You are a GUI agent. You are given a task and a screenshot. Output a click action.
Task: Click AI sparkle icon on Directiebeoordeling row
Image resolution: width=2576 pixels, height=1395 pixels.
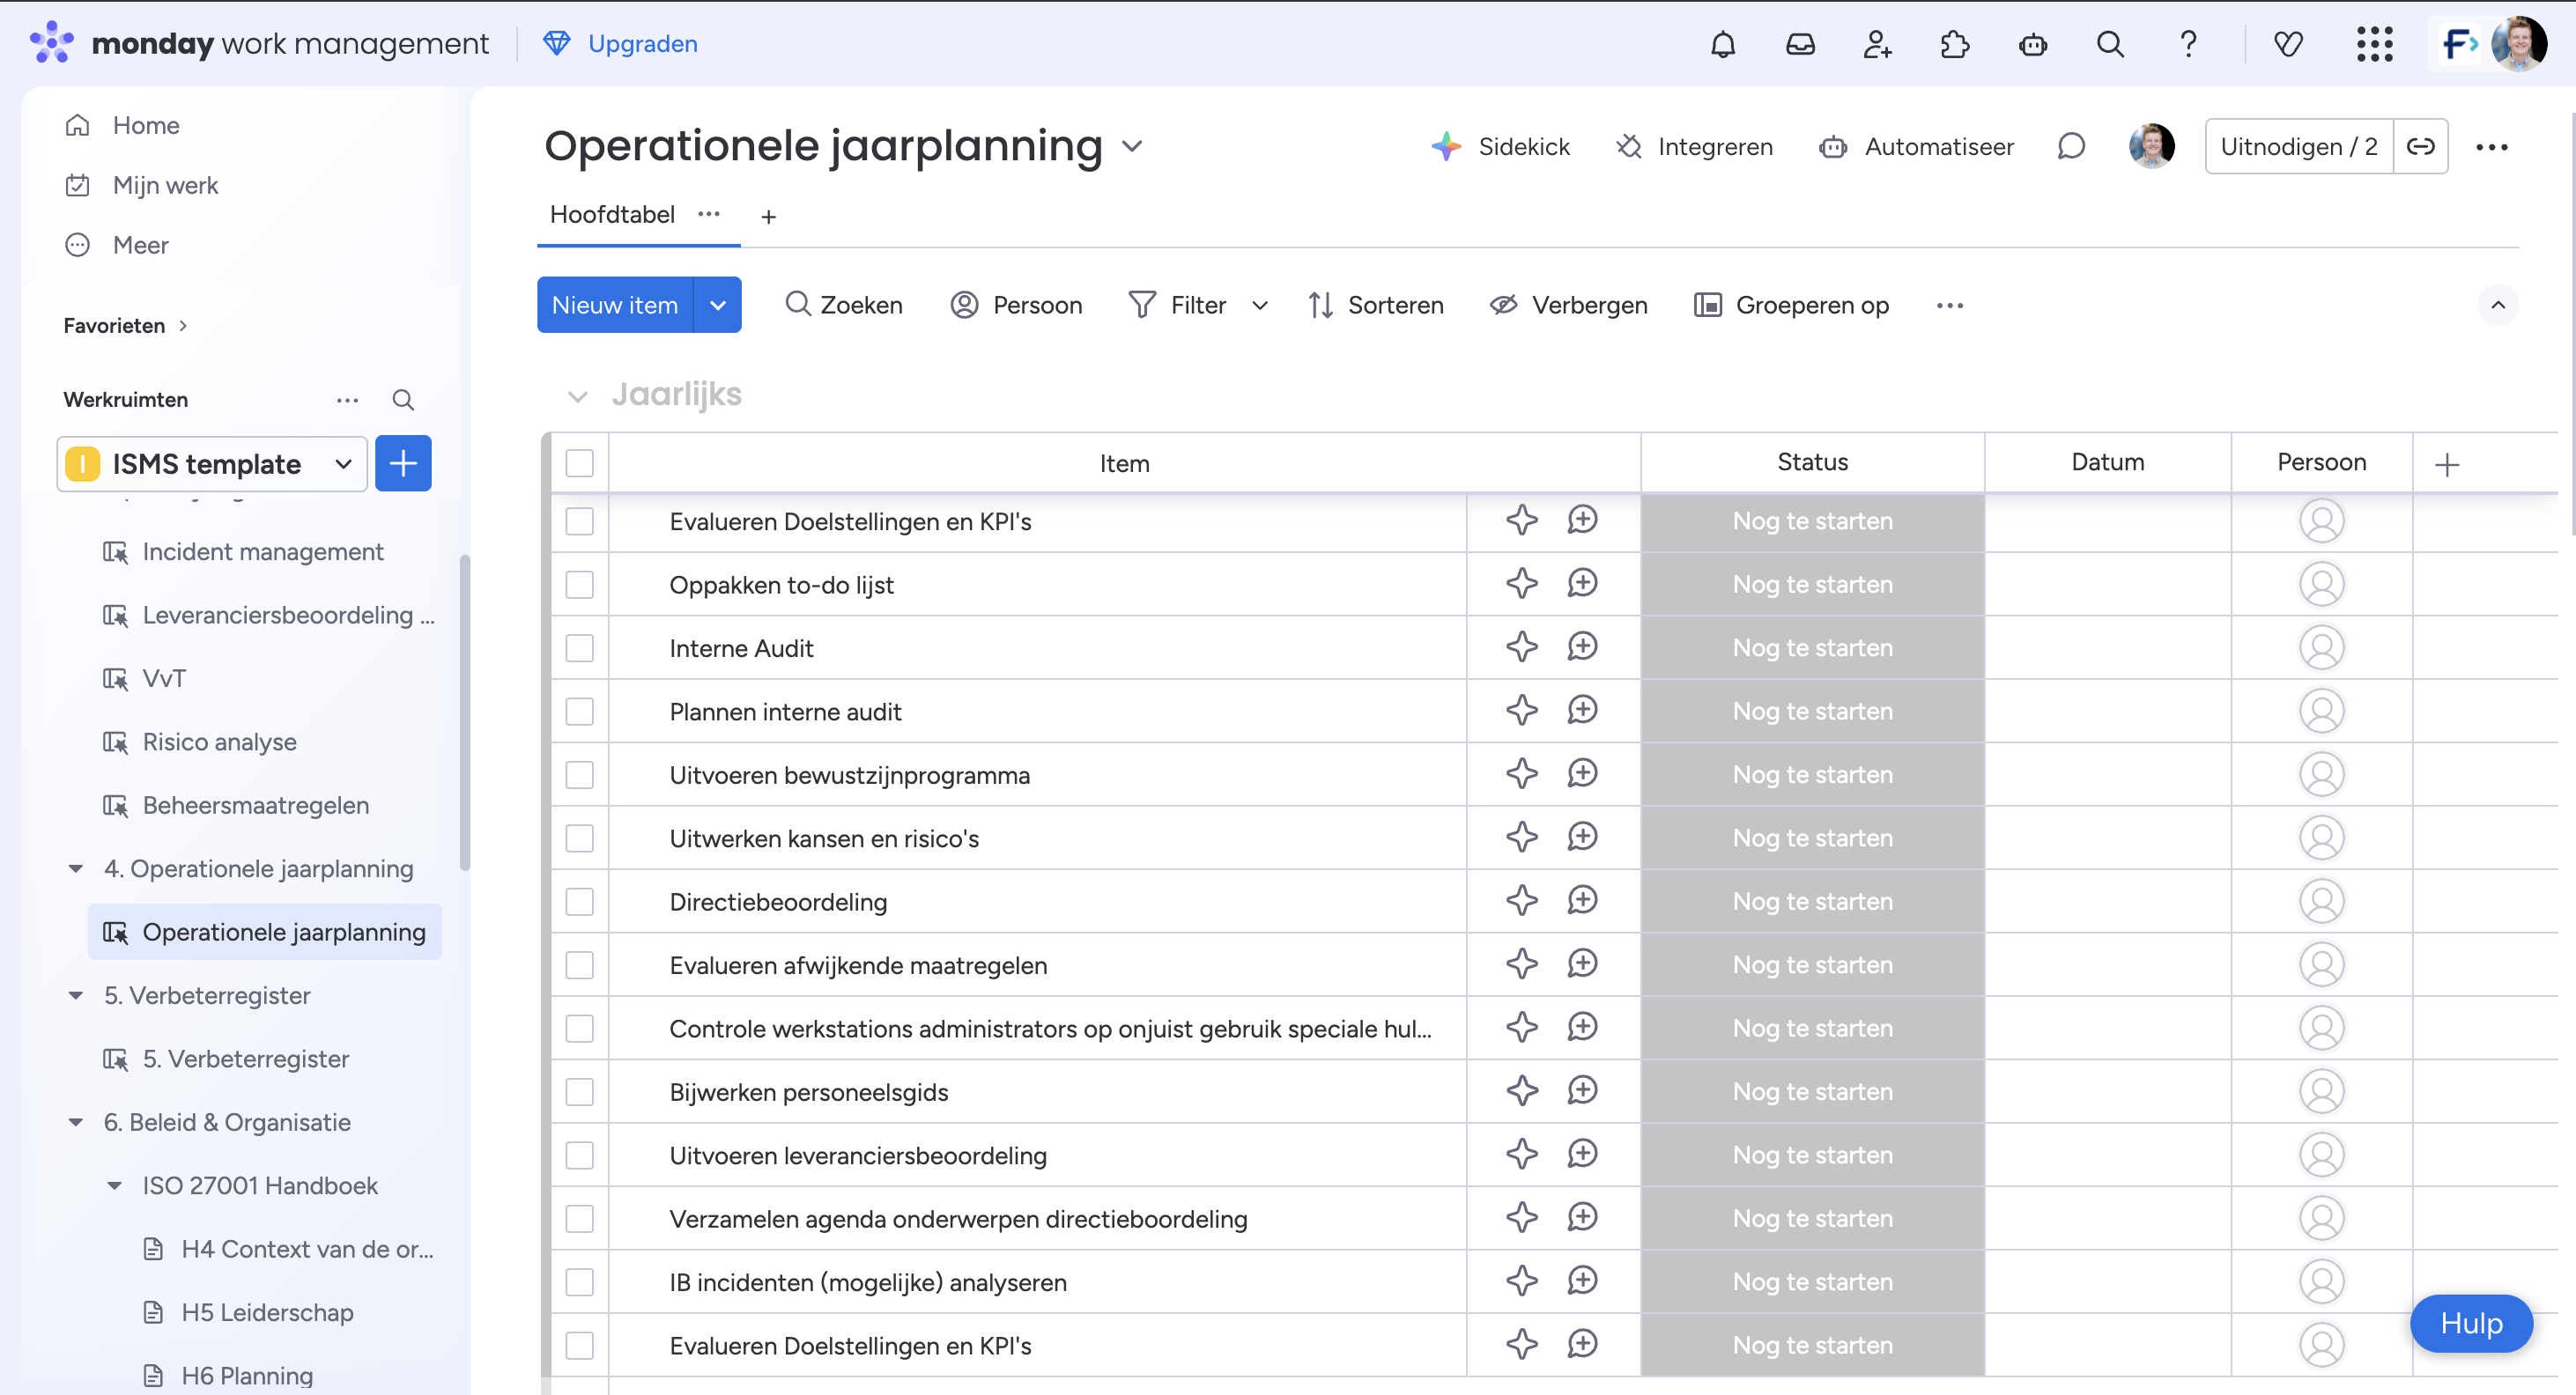tap(1522, 901)
